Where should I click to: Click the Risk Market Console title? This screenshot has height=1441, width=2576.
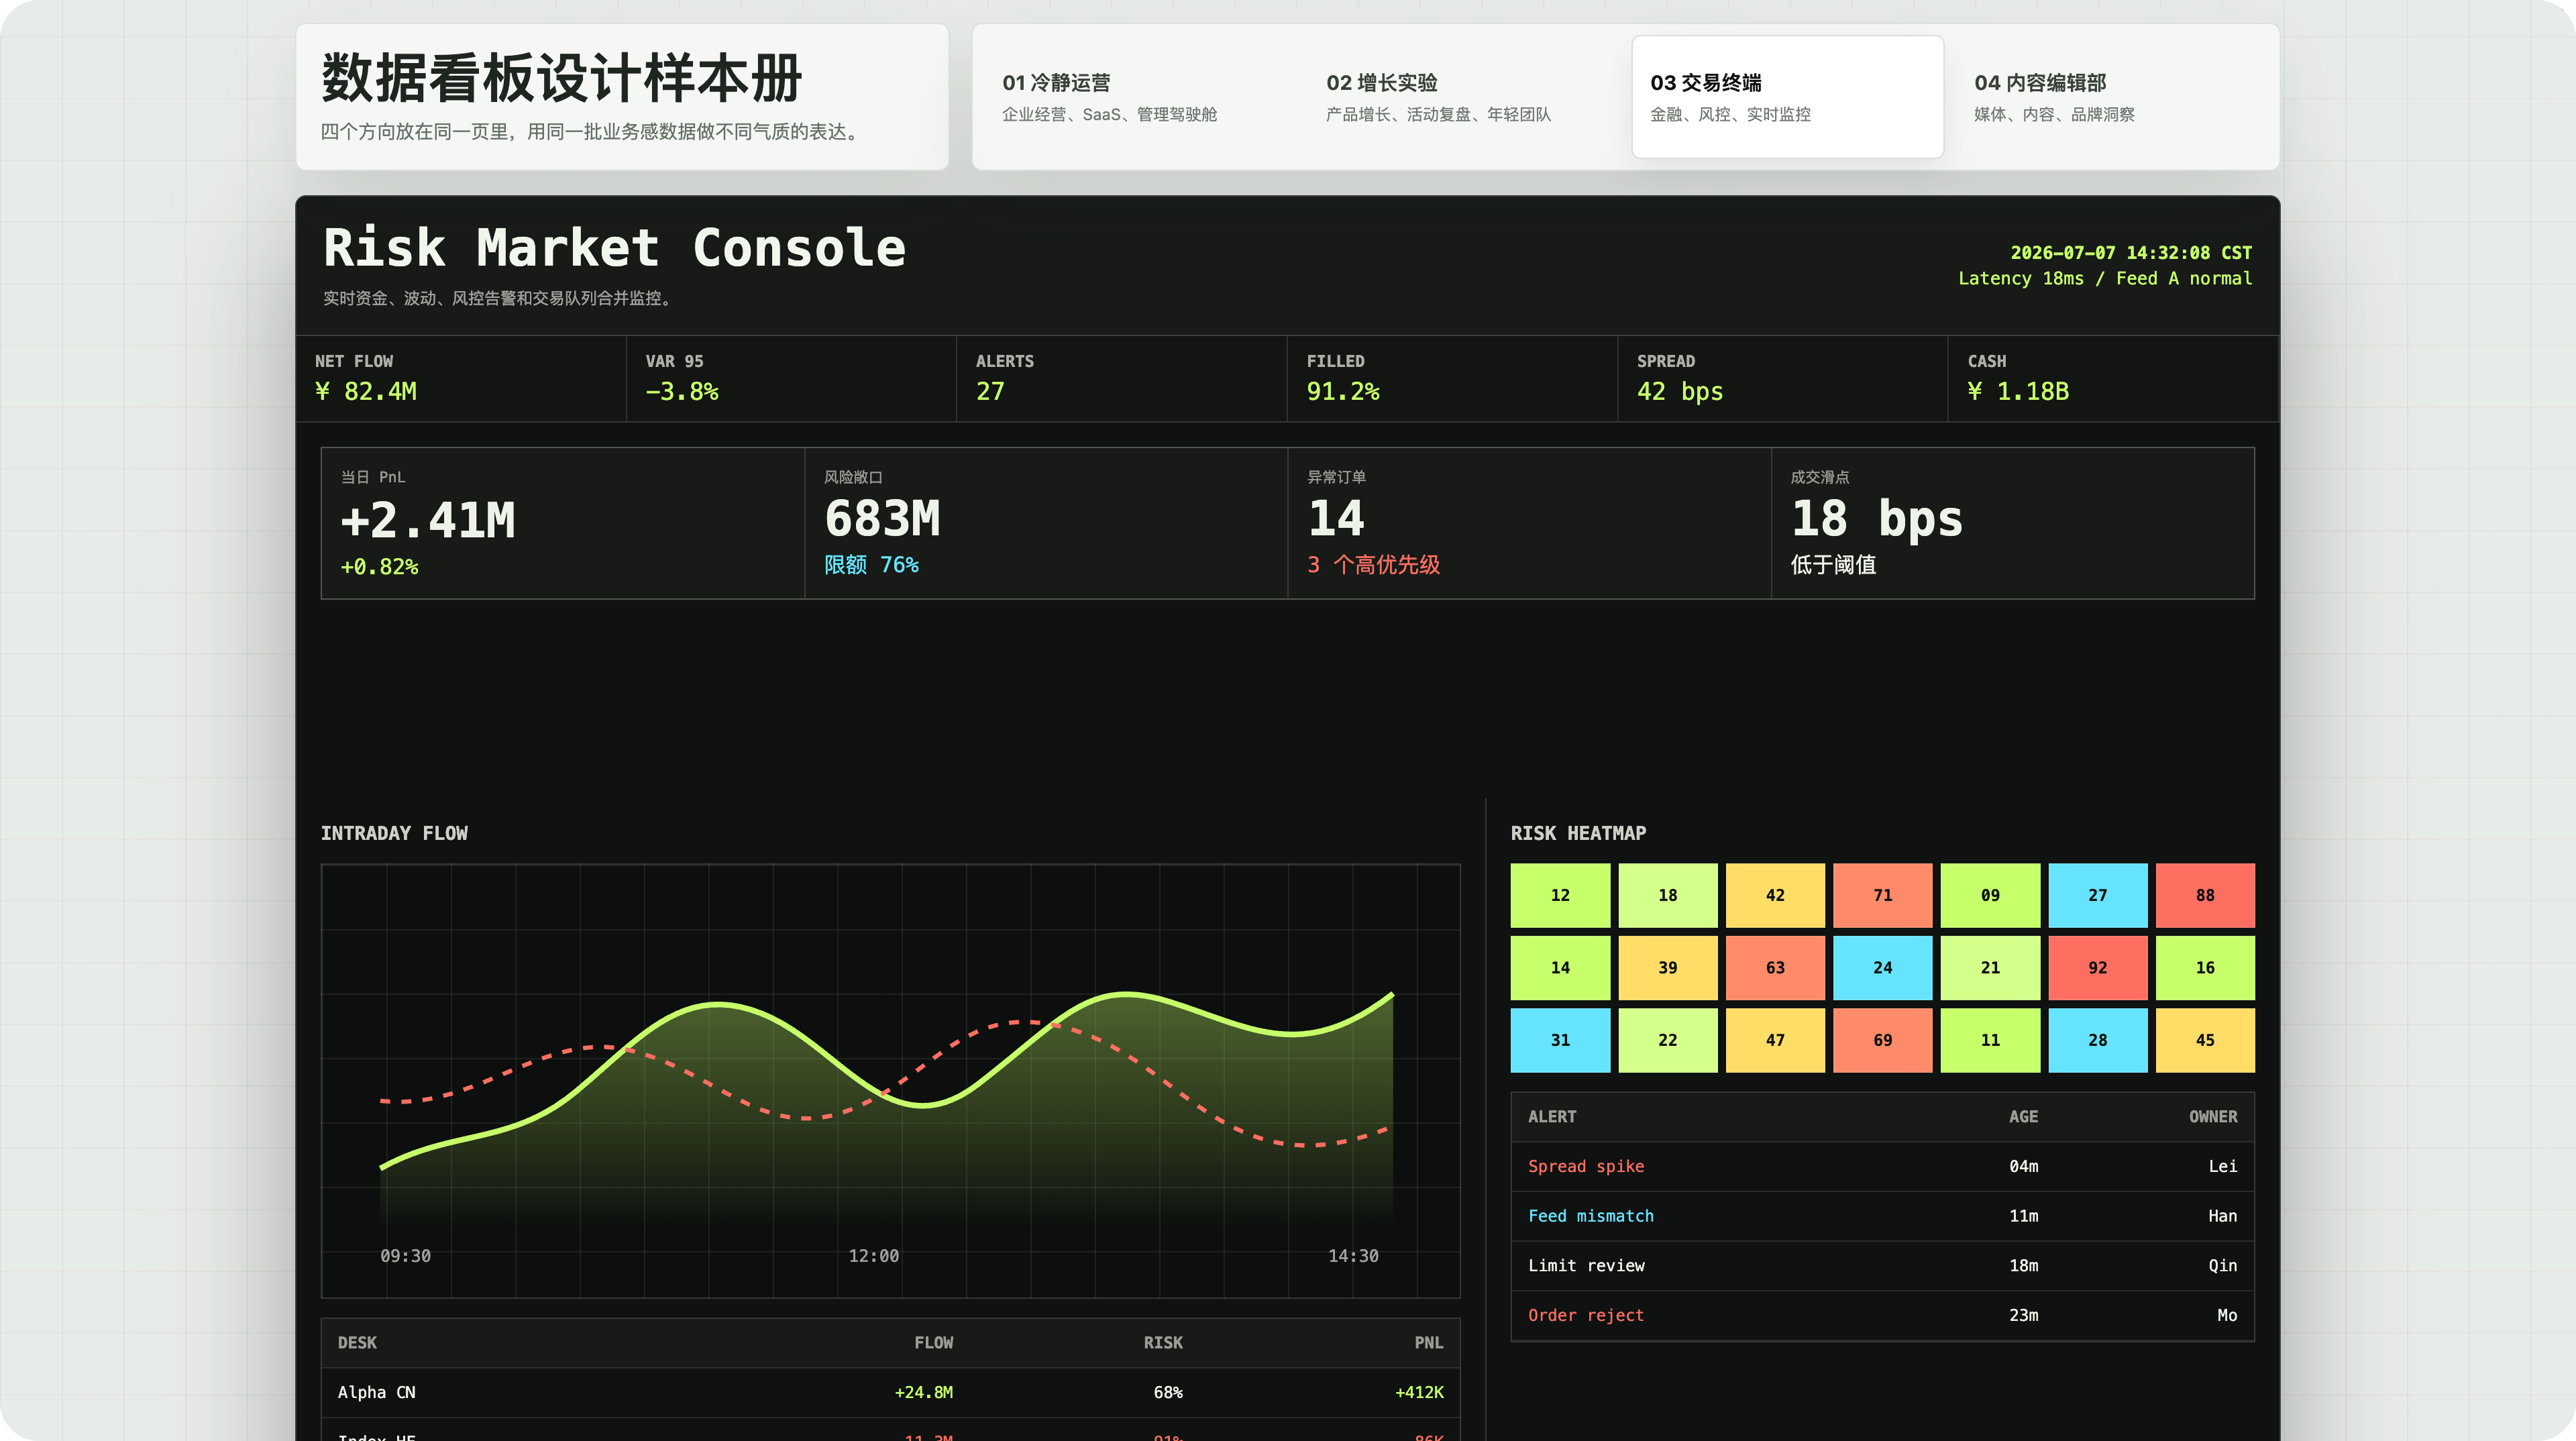tap(614, 247)
